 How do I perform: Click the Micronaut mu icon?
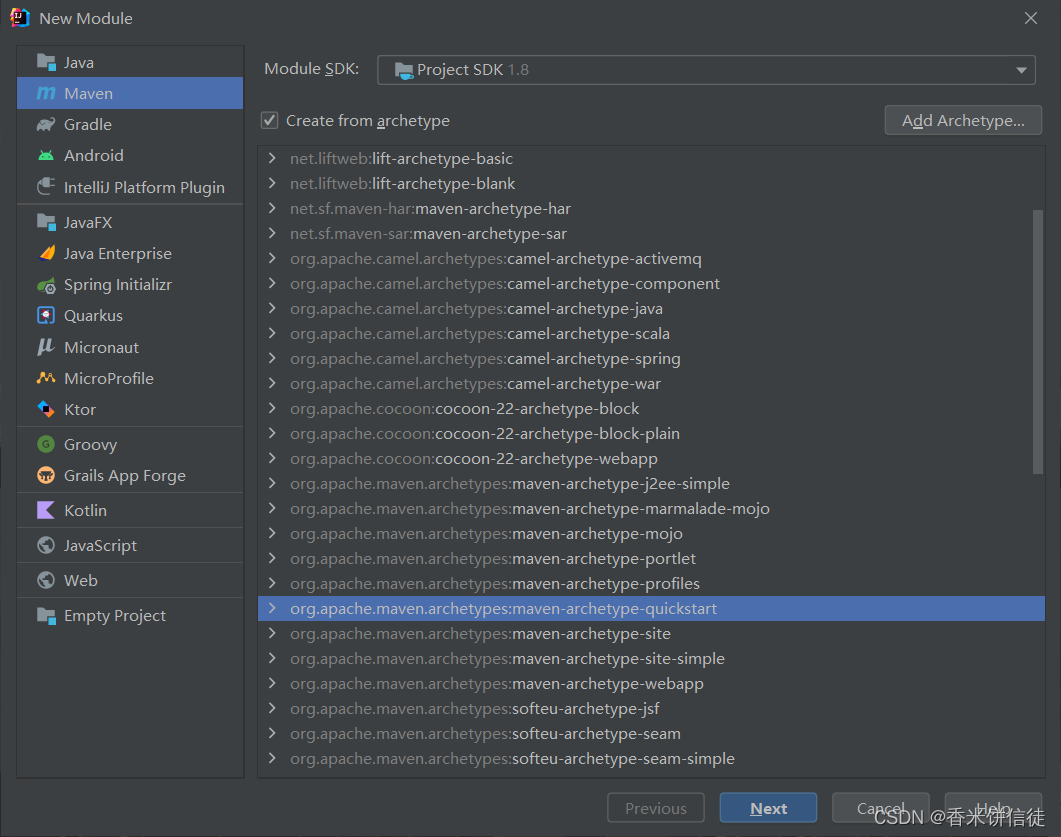[x=46, y=347]
